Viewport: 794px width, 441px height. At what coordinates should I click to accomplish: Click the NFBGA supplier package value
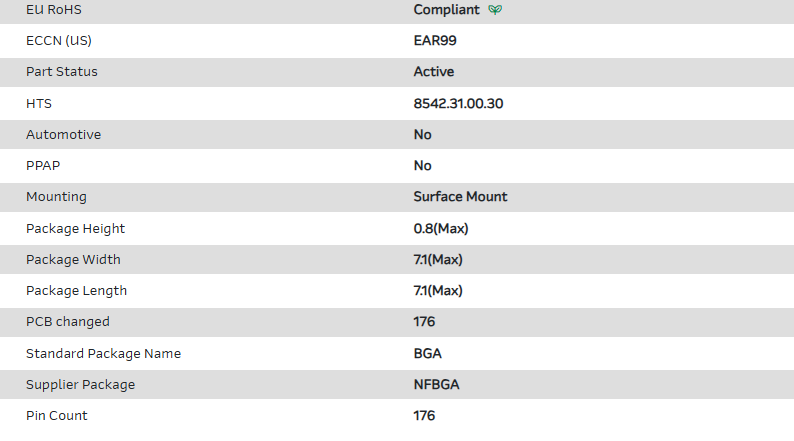point(437,384)
